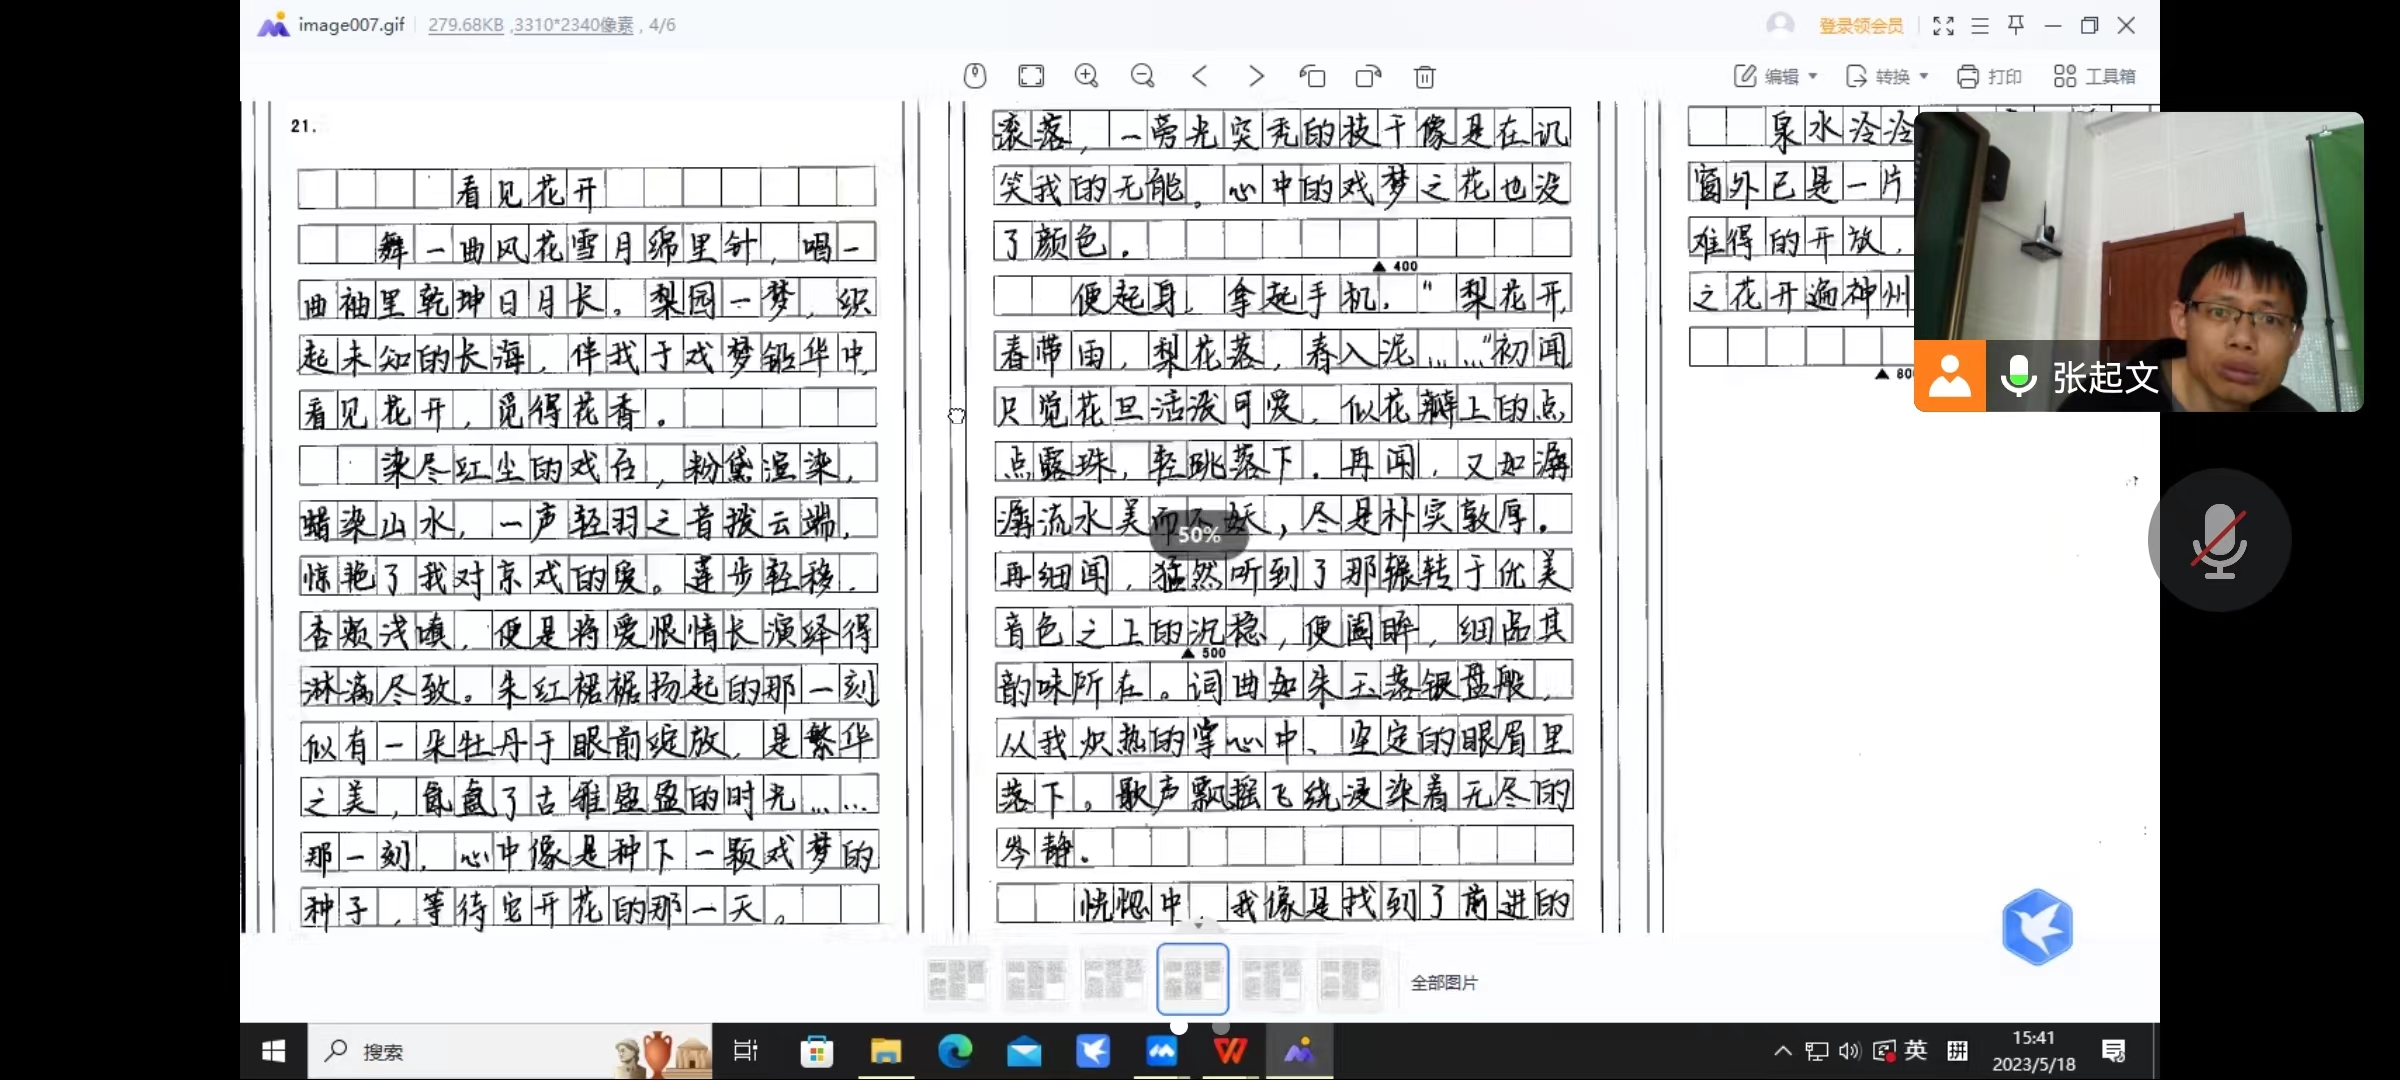Click file size info 279.68KB

pyautogui.click(x=466, y=25)
